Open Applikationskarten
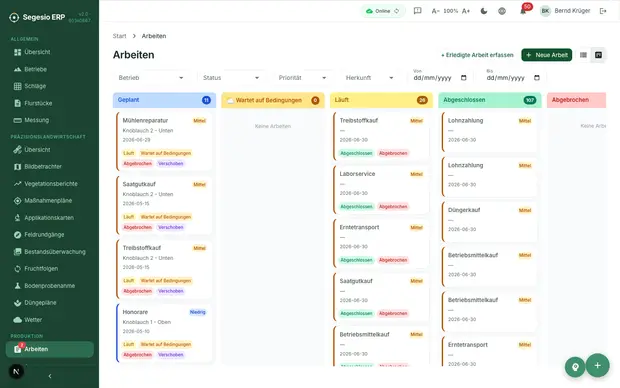Viewport: 620px width, 388px height. click(49, 218)
